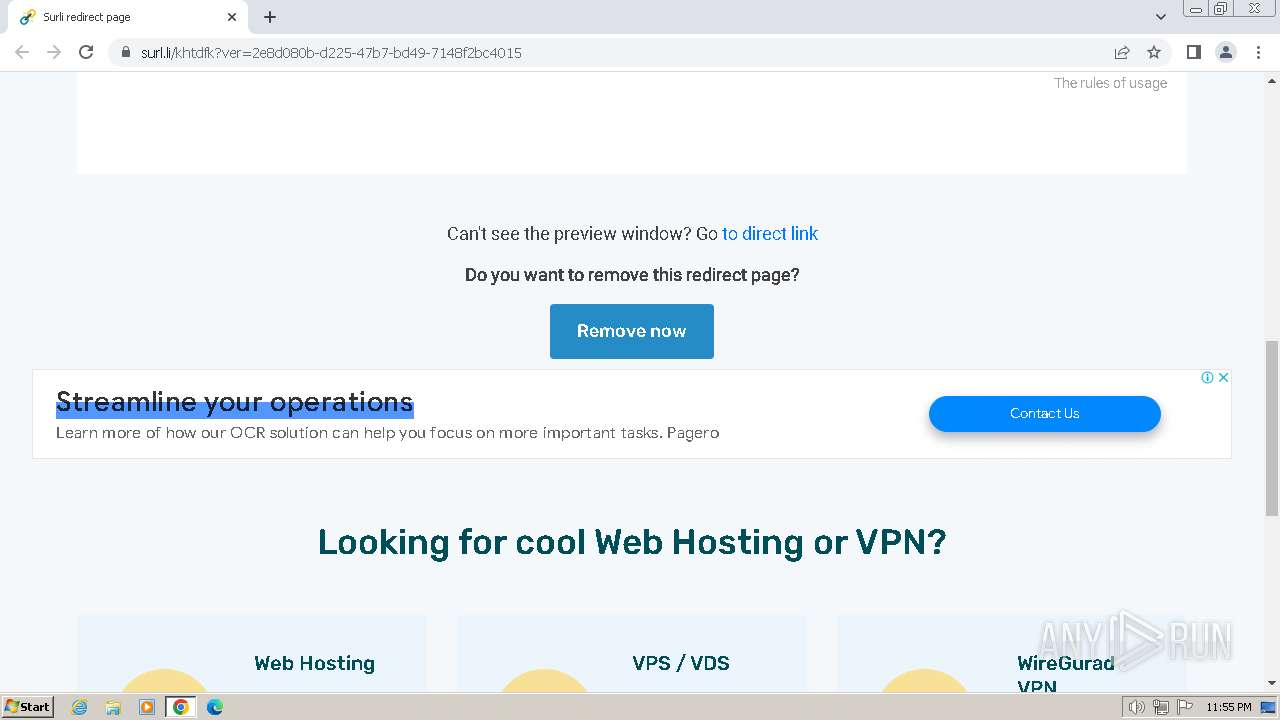The image size is (1280, 720).
Task: Reload the page with the refresh icon
Action: [x=86, y=52]
